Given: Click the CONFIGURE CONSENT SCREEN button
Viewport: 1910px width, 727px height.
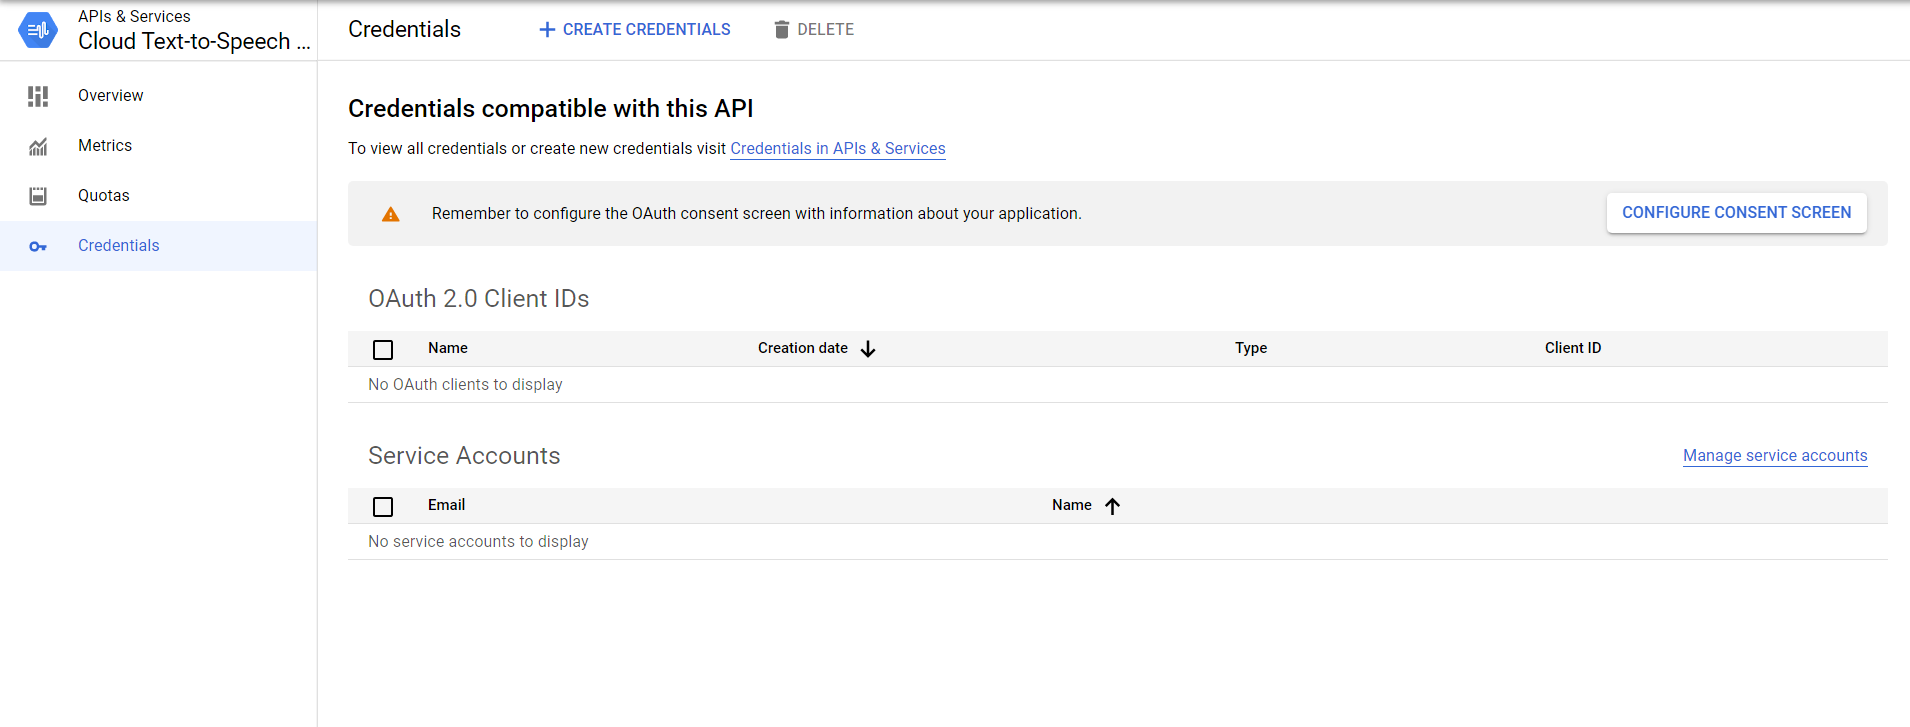Looking at the screenshot, I should click(x=1736, y=213).
